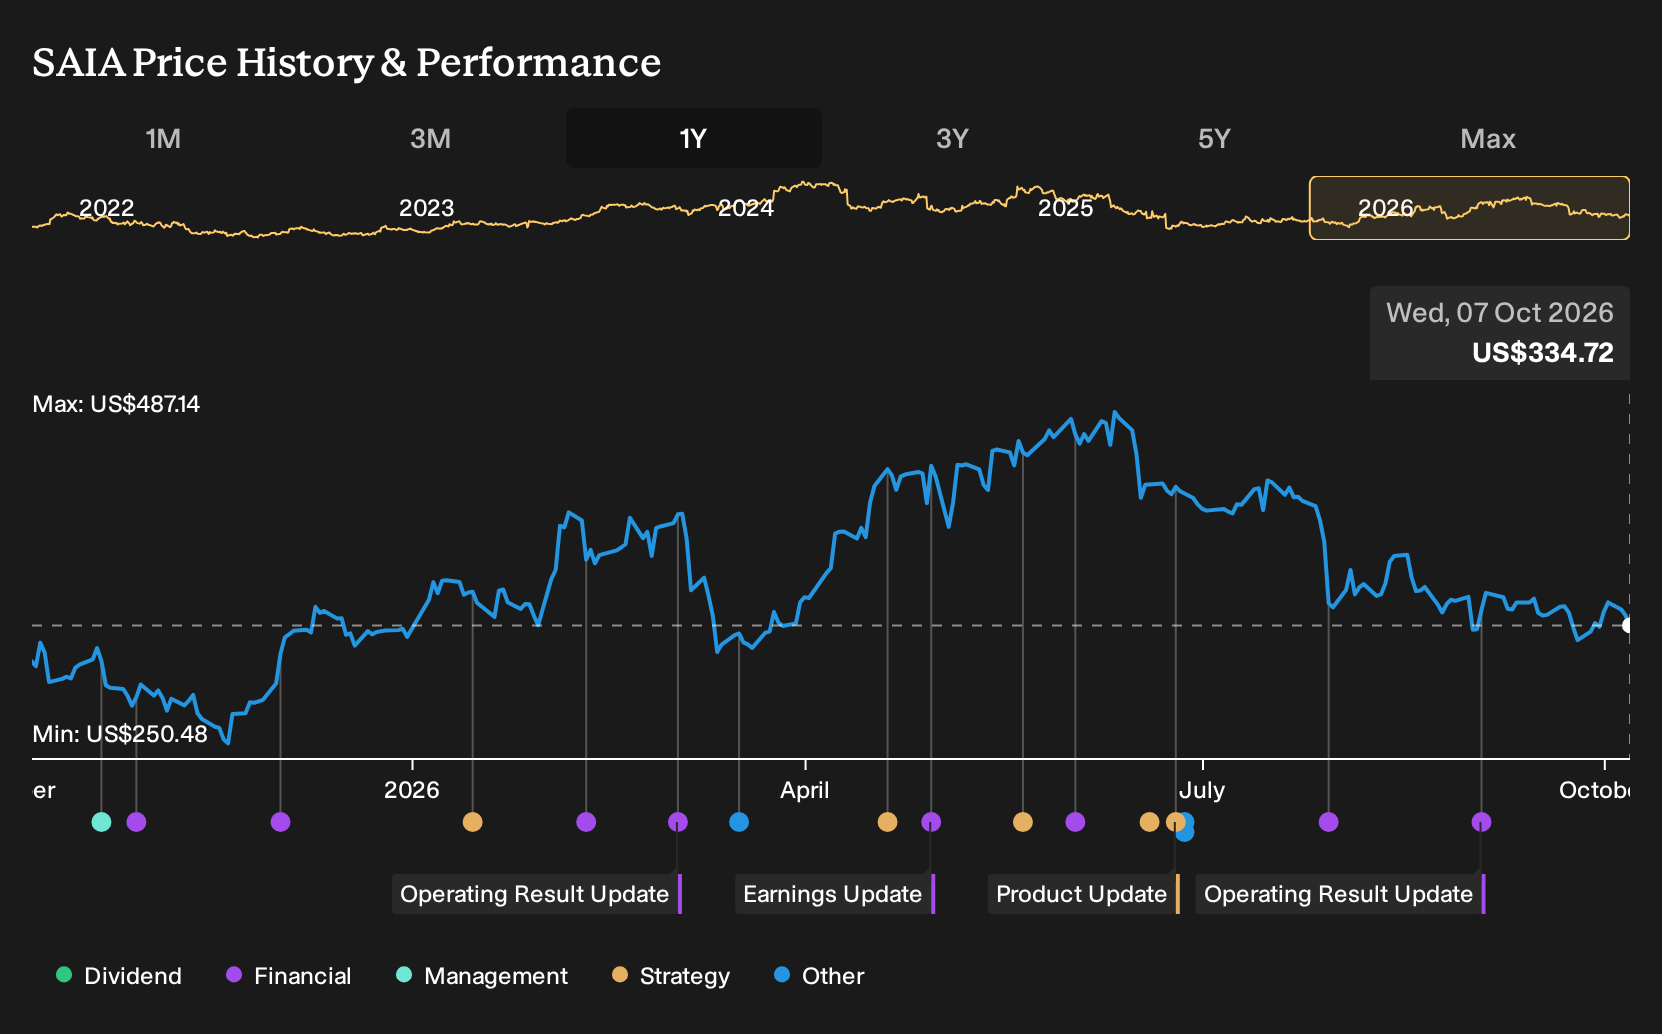Screen dimensions: 1662x1034
Task: Switch to the 1M time range tab
Action: point(163,138)
